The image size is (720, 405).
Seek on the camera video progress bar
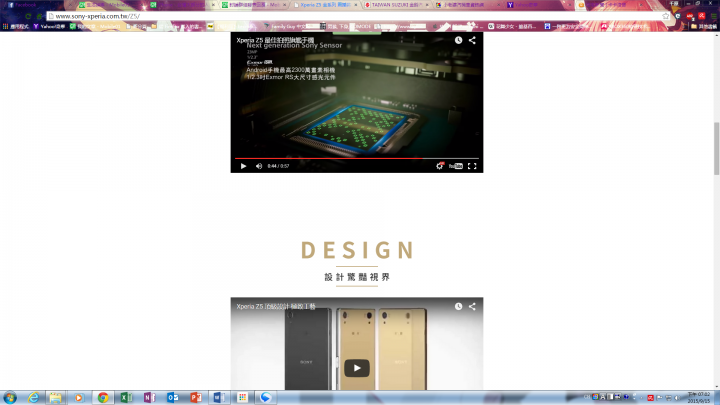[357, 158]
